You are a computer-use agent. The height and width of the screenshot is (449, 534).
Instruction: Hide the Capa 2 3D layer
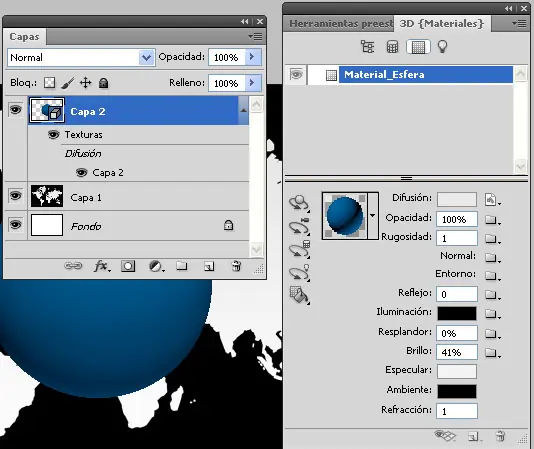click(x=16, y=110)
